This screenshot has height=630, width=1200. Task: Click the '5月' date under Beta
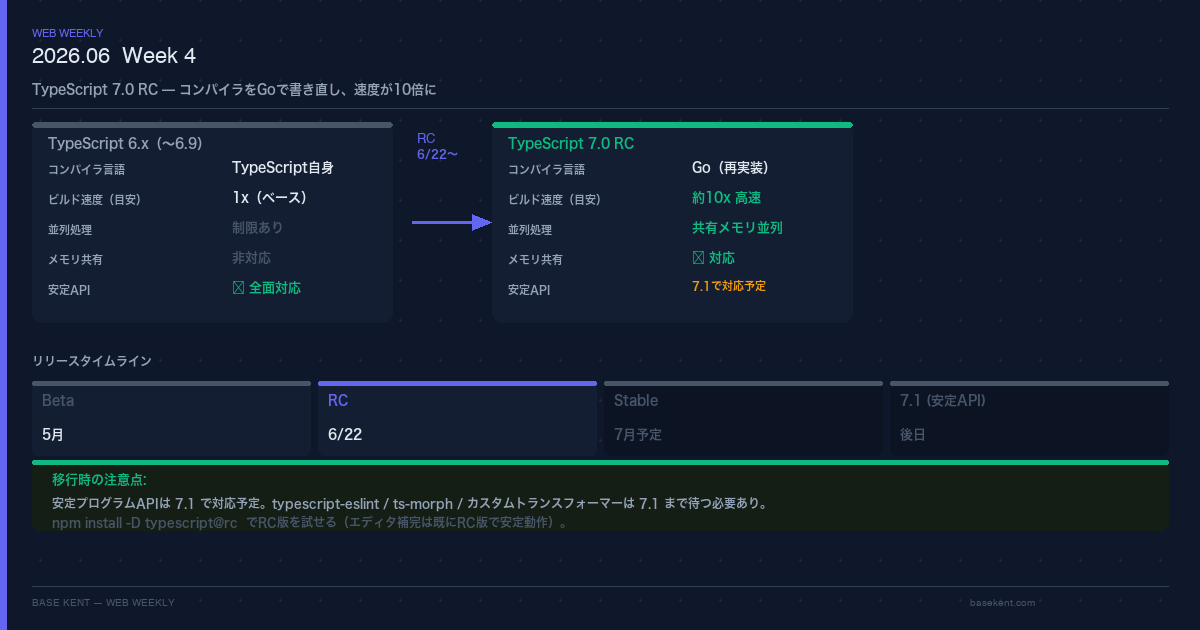(53, 435)
